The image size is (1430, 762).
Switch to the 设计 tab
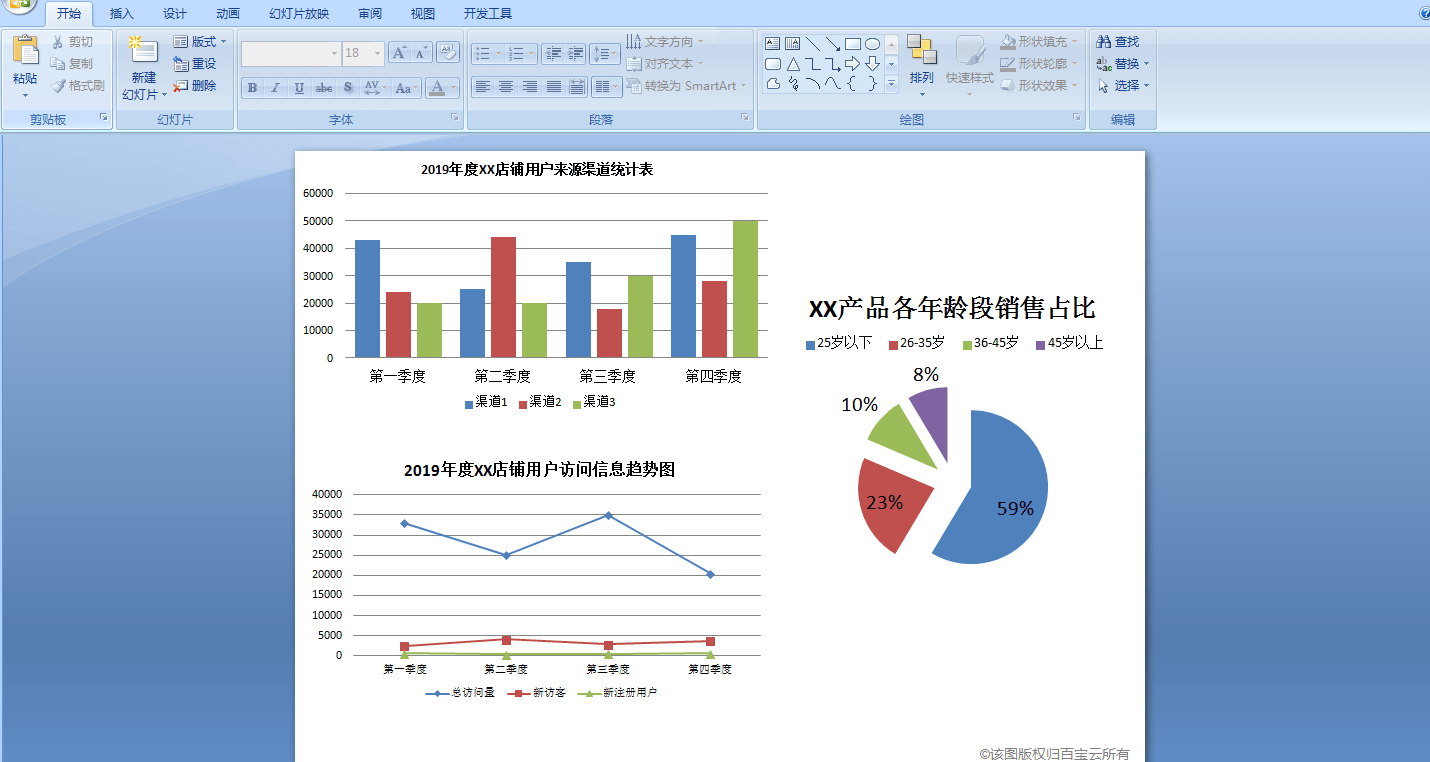pyautogui.click(x=175, y=14)
